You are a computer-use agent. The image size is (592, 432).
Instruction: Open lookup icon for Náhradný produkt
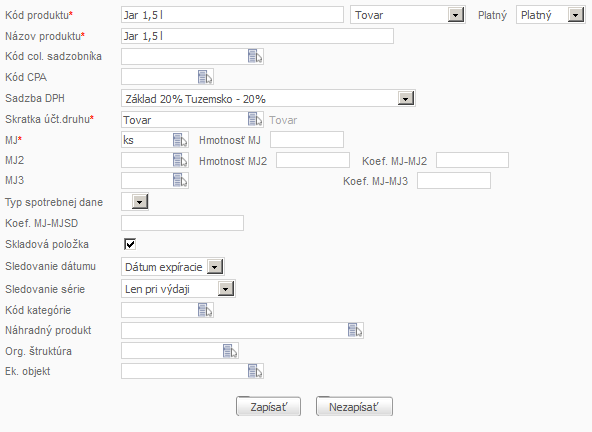355,330
